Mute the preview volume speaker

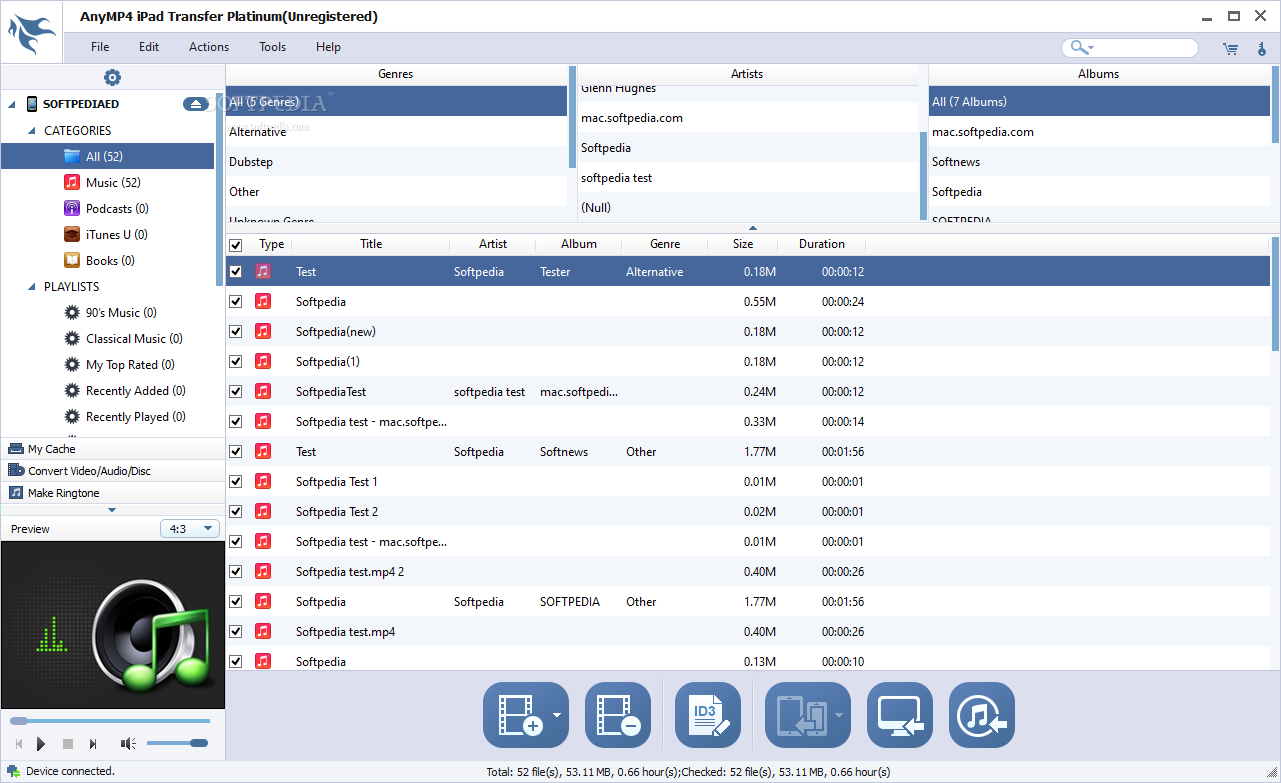[128, 743]
